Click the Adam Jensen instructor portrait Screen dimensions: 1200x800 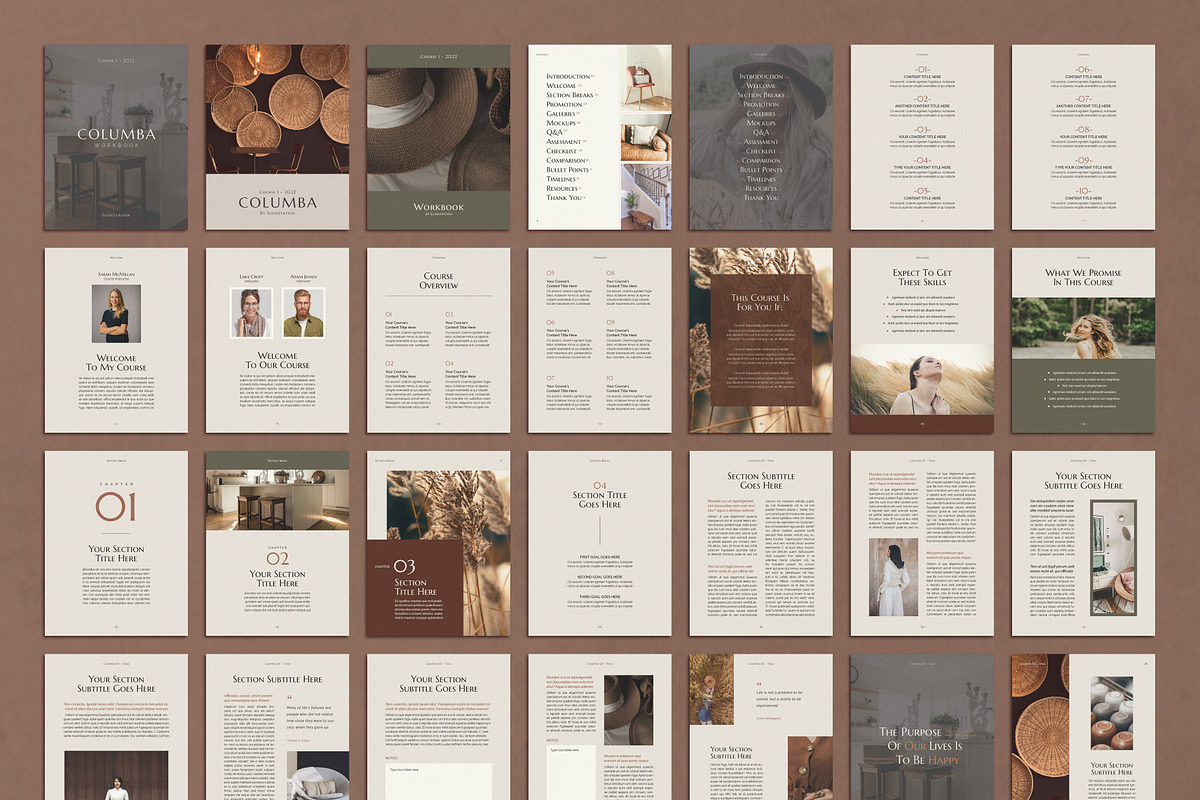click(x=304, y=313)
